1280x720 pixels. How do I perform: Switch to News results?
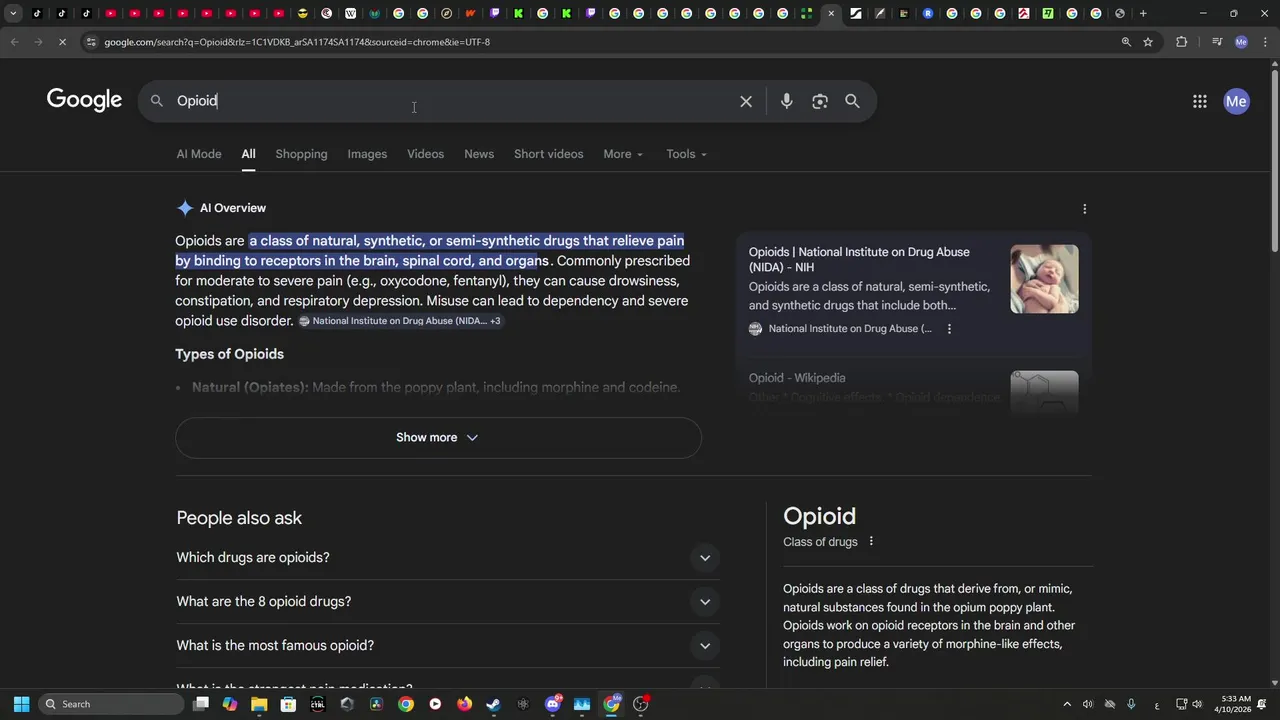click(x=479, y=154)
